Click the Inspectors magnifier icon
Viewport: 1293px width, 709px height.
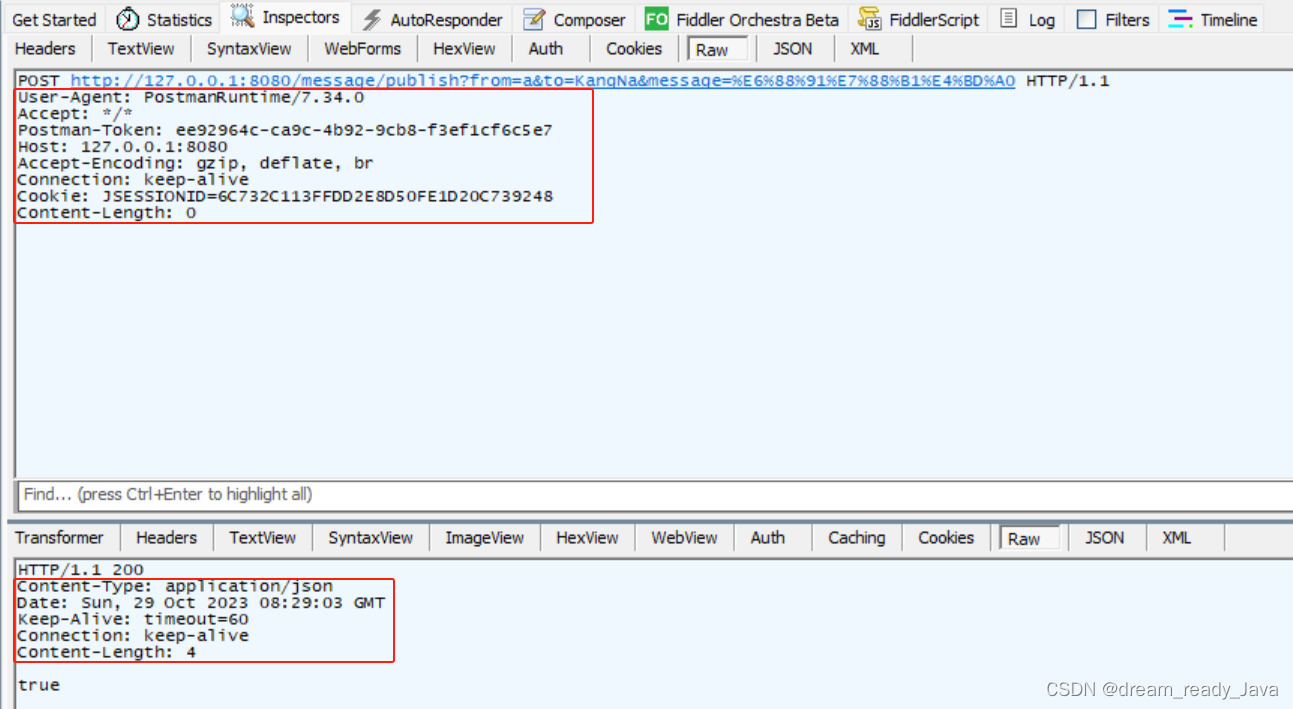(x=242, y=16)
